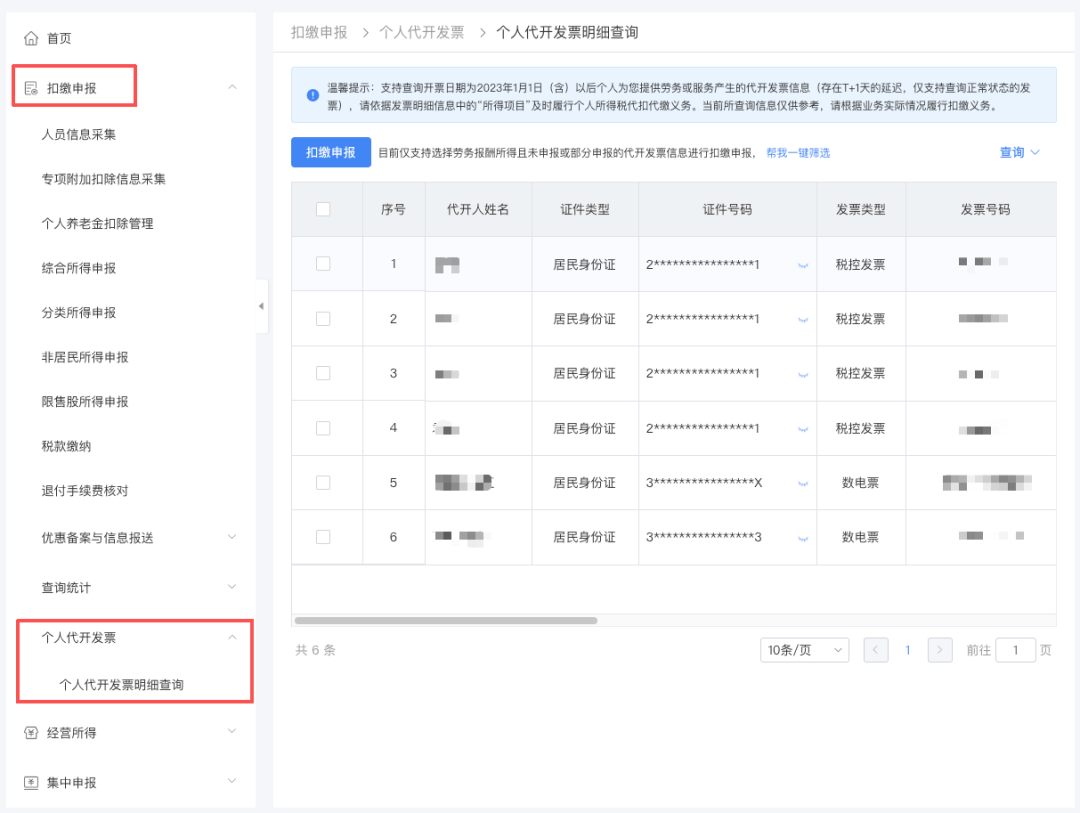Click the horizontal scrollbar under the table

coord(446,620)
